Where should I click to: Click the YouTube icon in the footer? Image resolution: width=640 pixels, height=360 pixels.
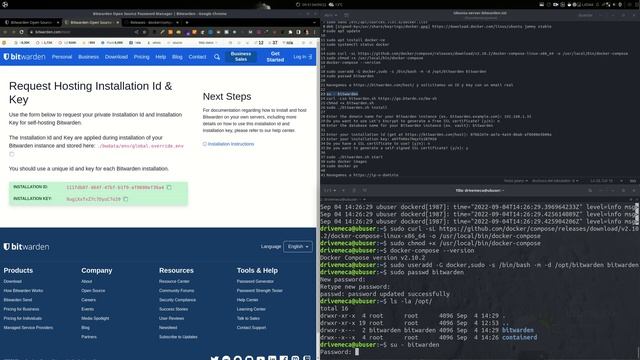[x=260, y=358]
